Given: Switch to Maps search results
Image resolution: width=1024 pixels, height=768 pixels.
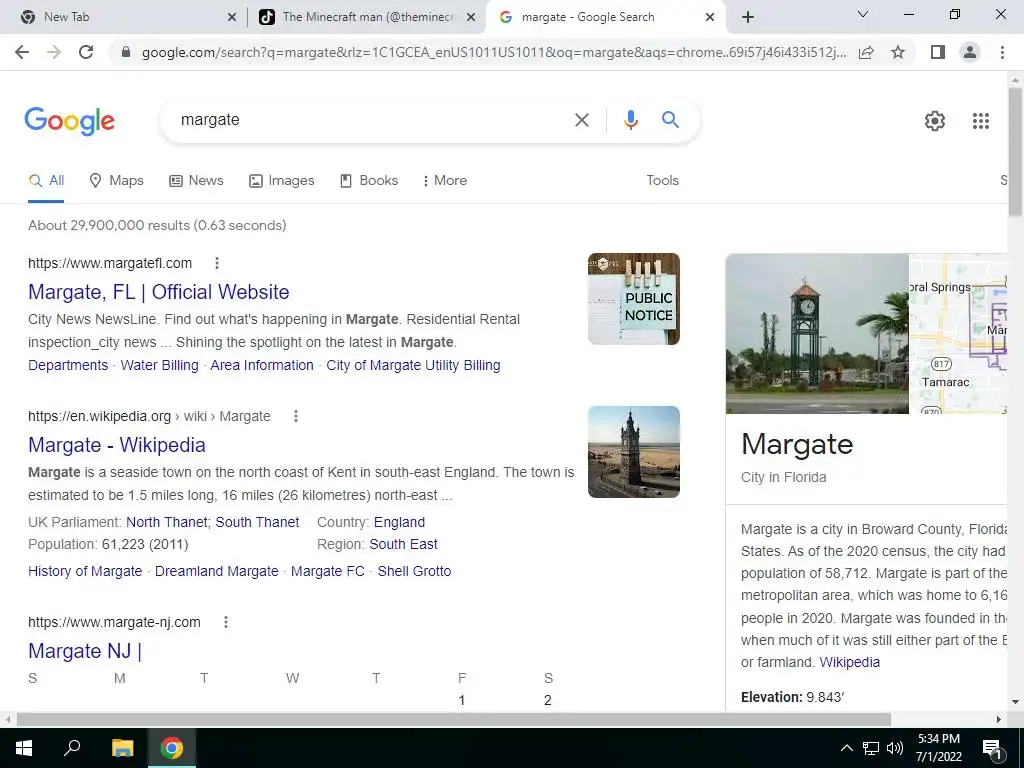Looking at the screenshot, I should [x=116, y=181].
